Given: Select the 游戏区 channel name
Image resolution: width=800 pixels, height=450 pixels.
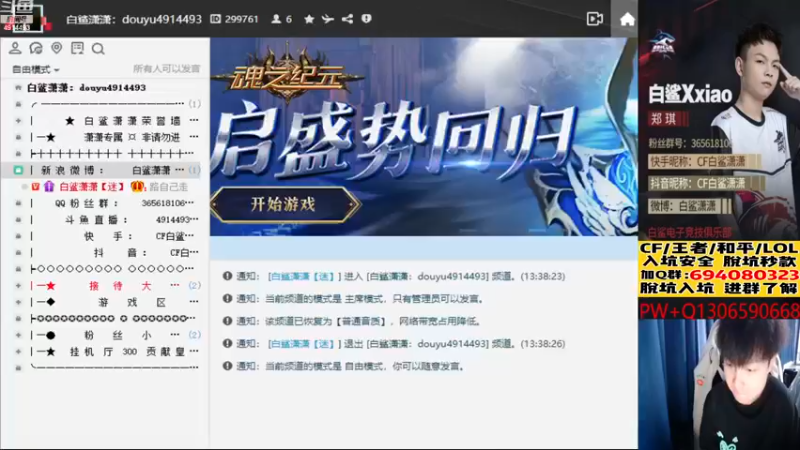Looking at the screenshot, I should click(x=132, y=302).
